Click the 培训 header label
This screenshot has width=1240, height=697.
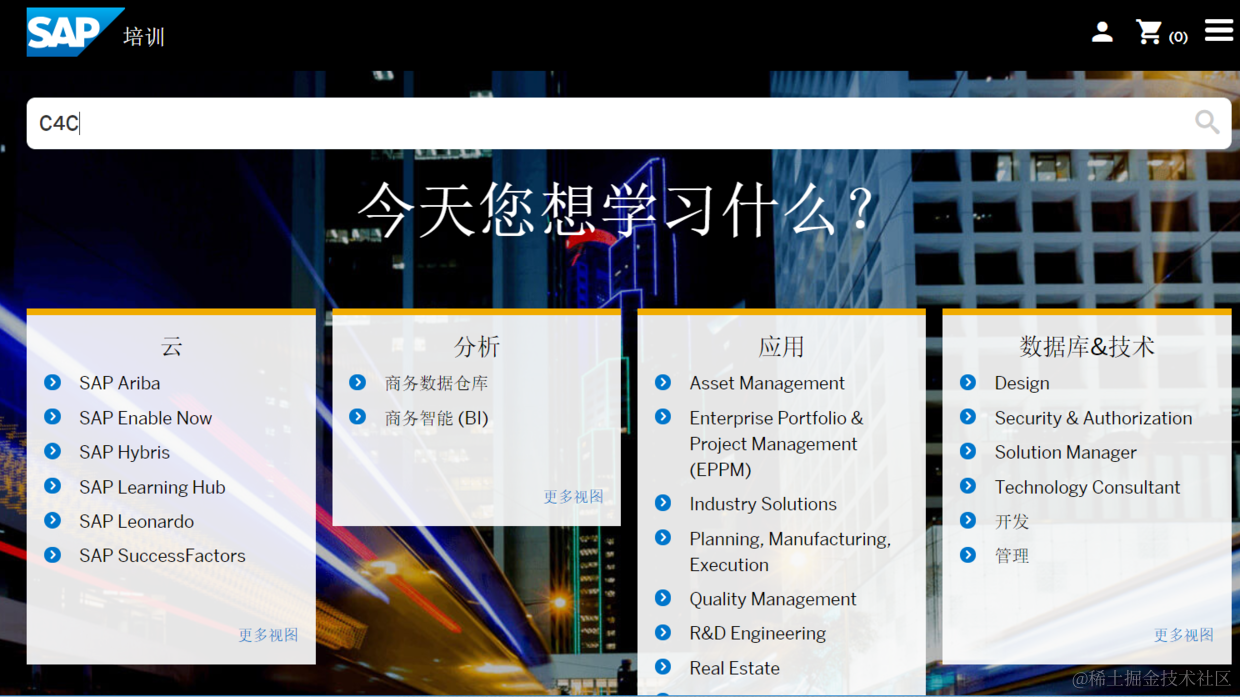(143, 37)
